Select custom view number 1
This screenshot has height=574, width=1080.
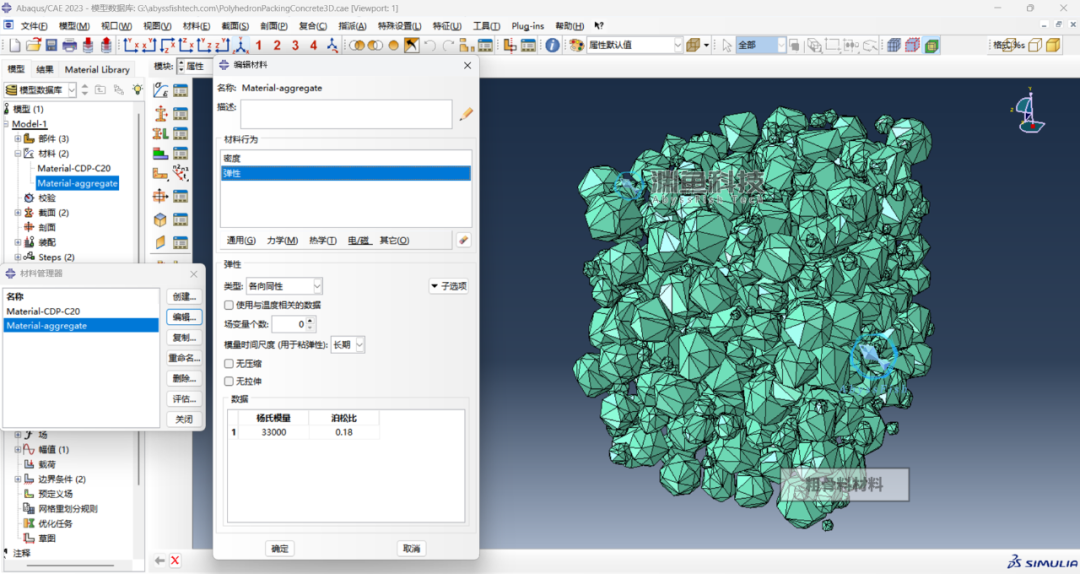[x=258, y=45]
